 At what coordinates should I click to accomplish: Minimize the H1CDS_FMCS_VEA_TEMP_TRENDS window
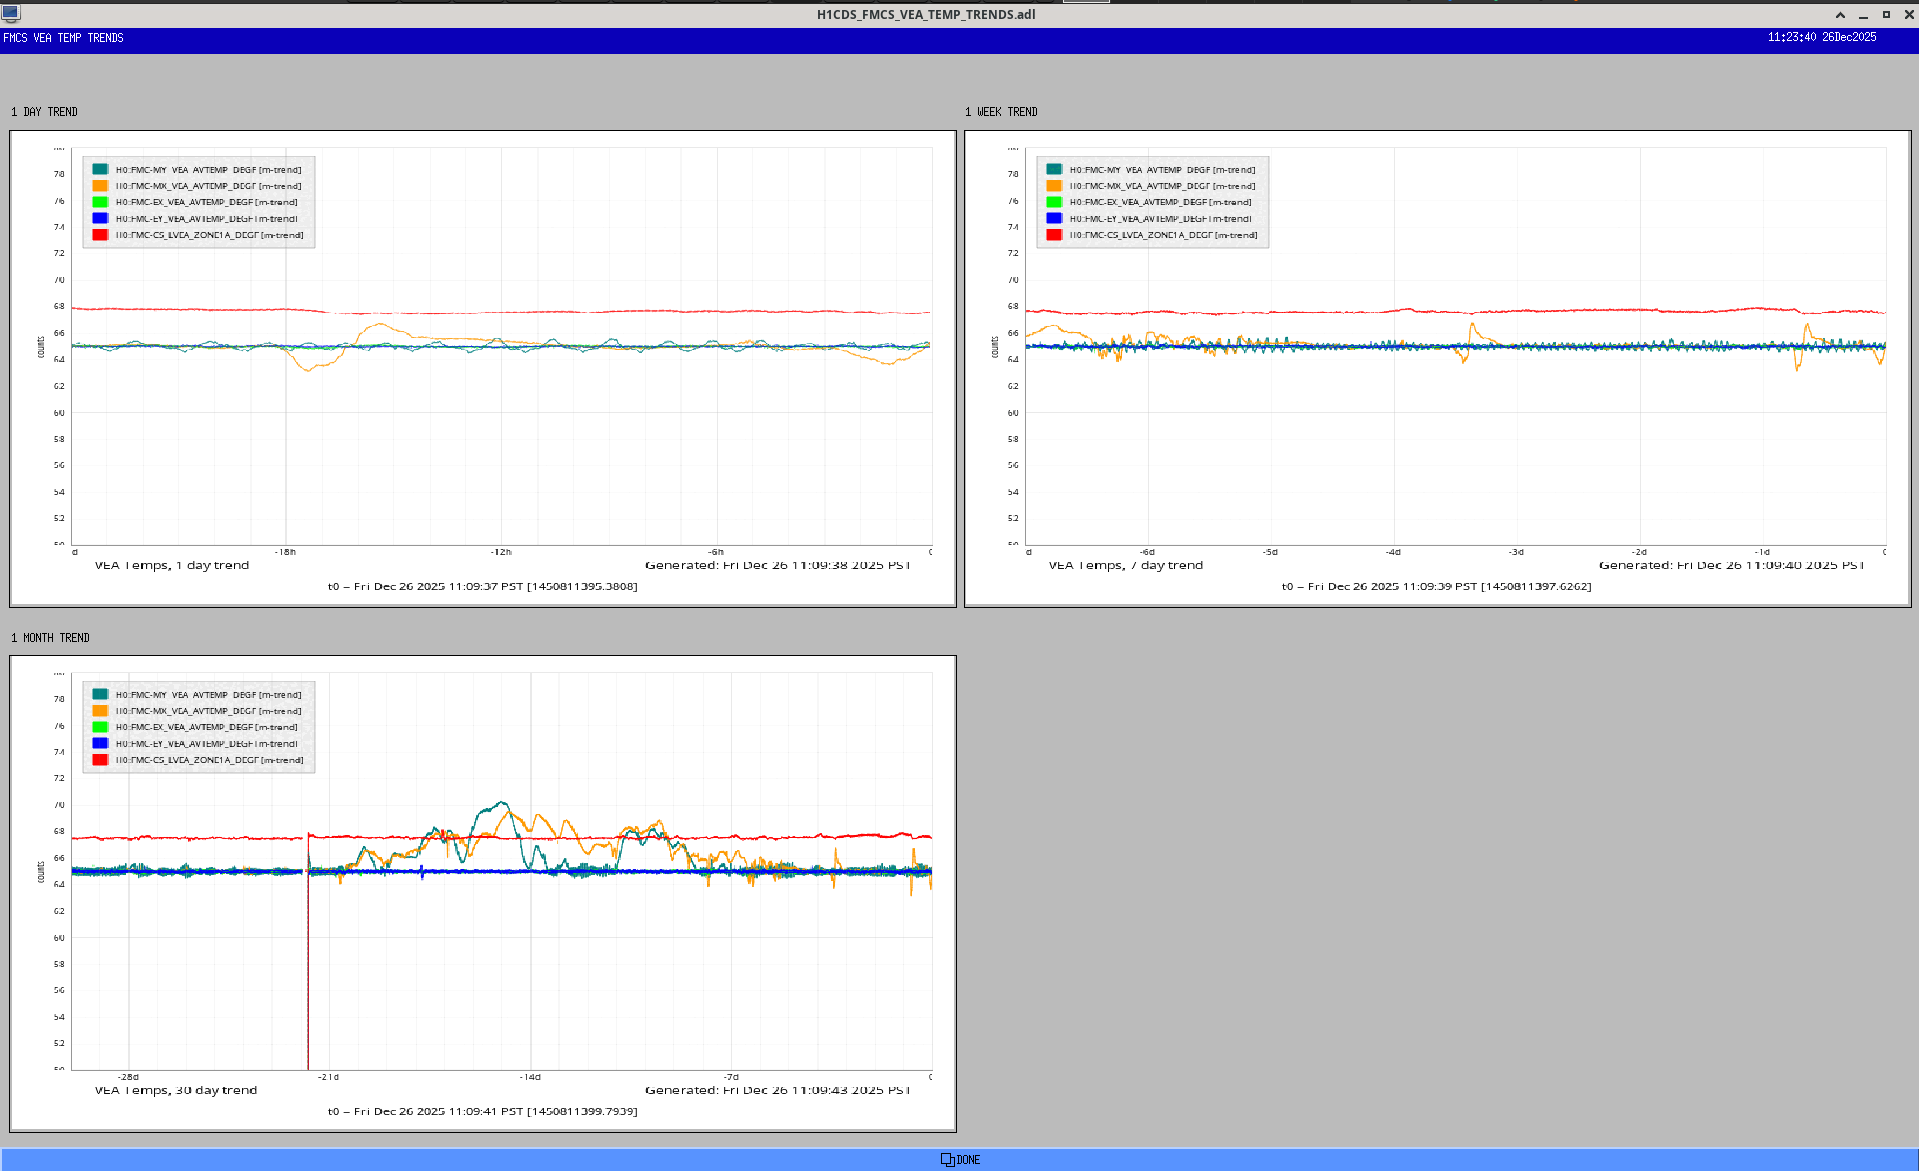1863,15
